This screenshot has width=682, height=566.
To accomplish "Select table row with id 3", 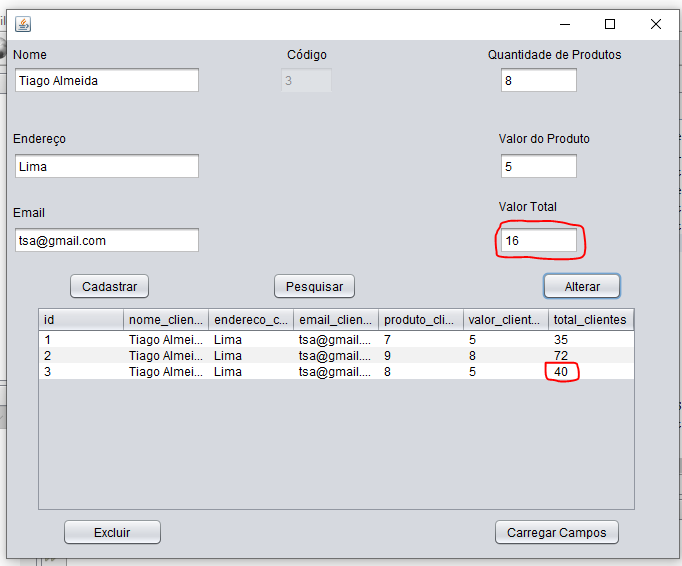I will (x=336, y=372).
